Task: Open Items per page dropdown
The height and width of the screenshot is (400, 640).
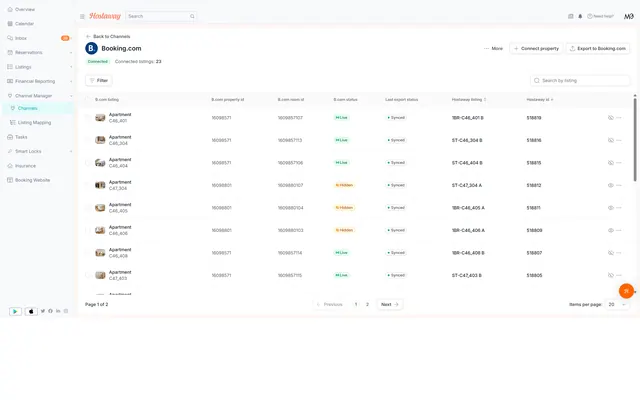Action: click(x=617, y=304)
